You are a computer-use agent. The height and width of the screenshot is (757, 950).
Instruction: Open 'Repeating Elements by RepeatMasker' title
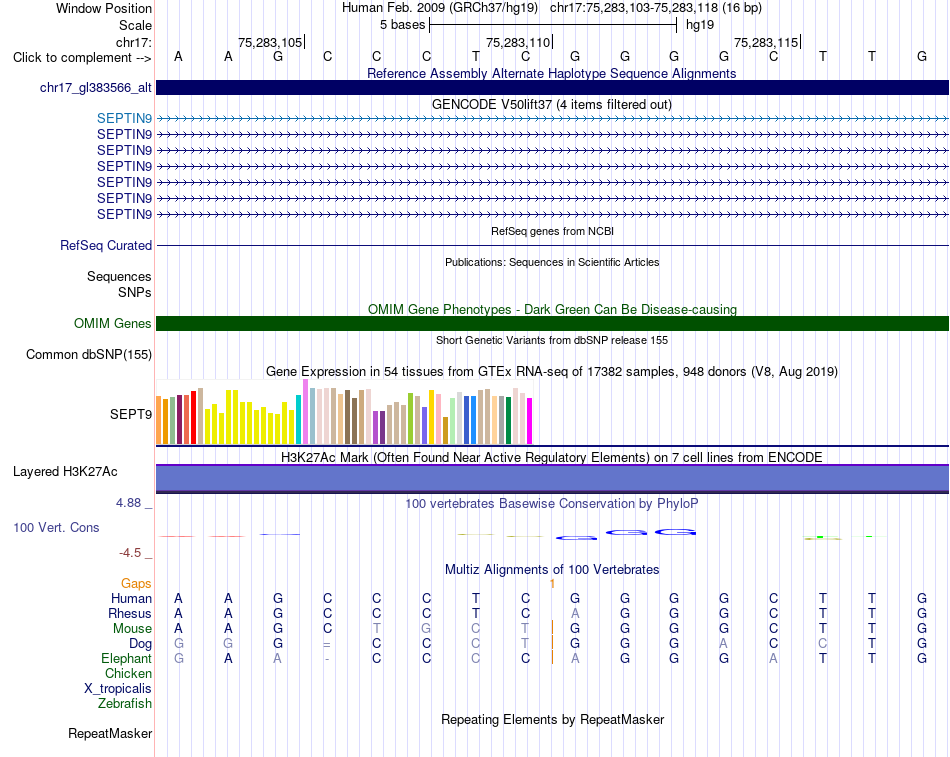click(553, 719)
